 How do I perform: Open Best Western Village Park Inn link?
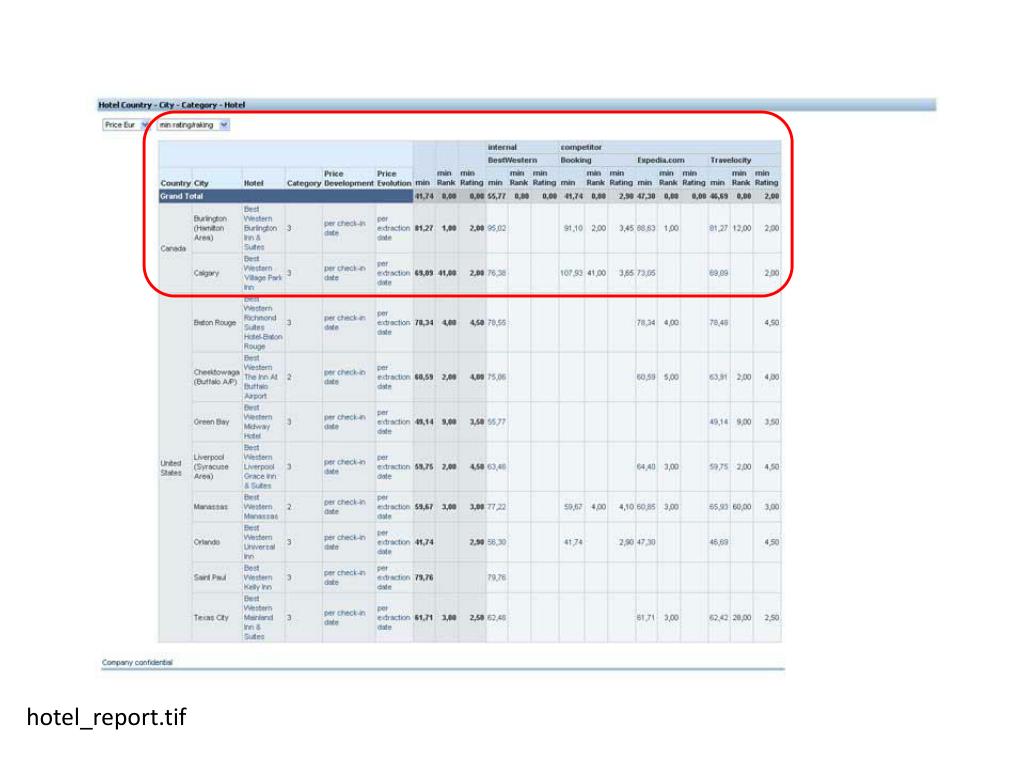[263, 273]
